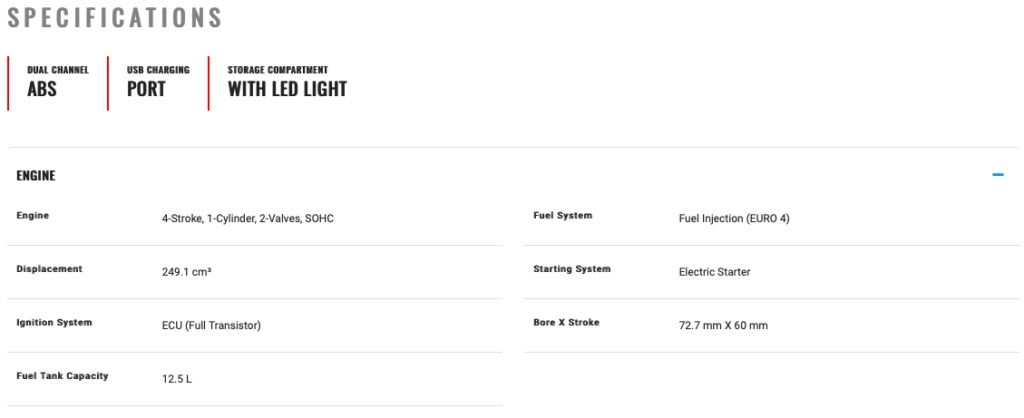Viewport: 1024px width, 418px height.
Task: Click the Fuel System label
Action: [x=563, y=216]
